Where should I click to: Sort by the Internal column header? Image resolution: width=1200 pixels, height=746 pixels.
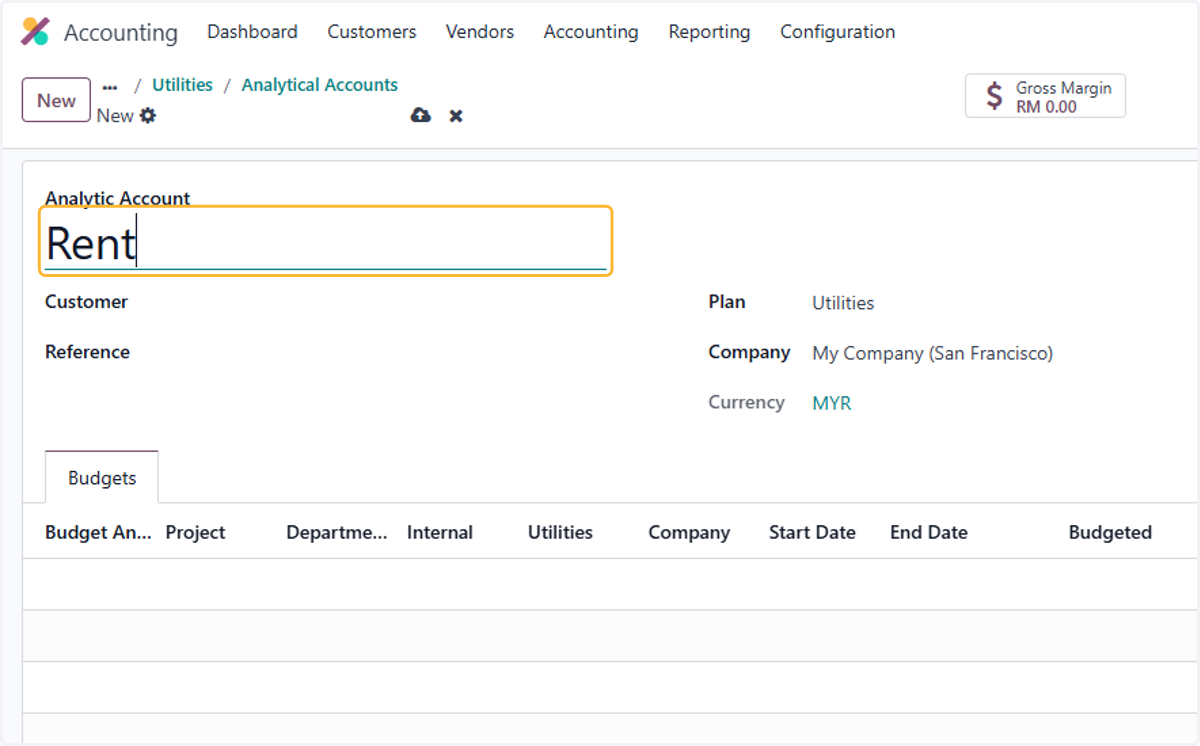pyautogui.click(x=440, y=532)
